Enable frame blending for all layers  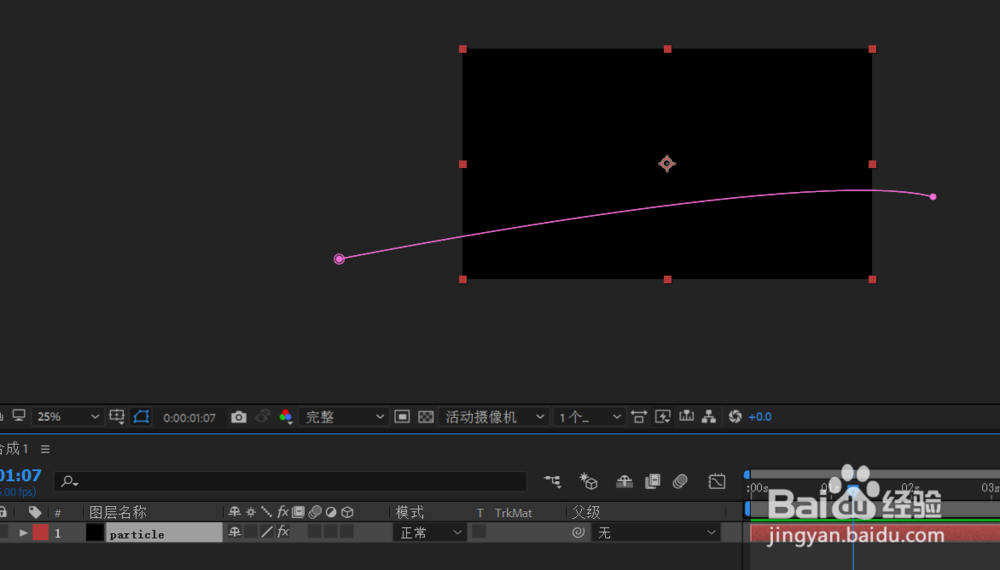pos(652,481)
